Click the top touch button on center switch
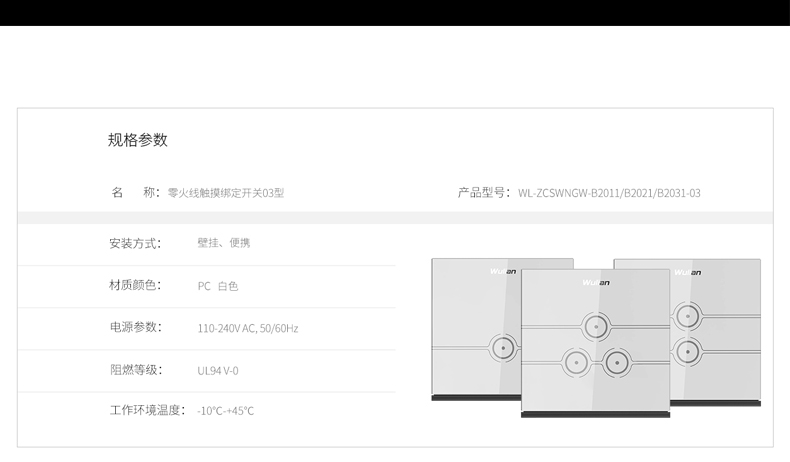This screenshot has width=790, height=462. (596, 326)
